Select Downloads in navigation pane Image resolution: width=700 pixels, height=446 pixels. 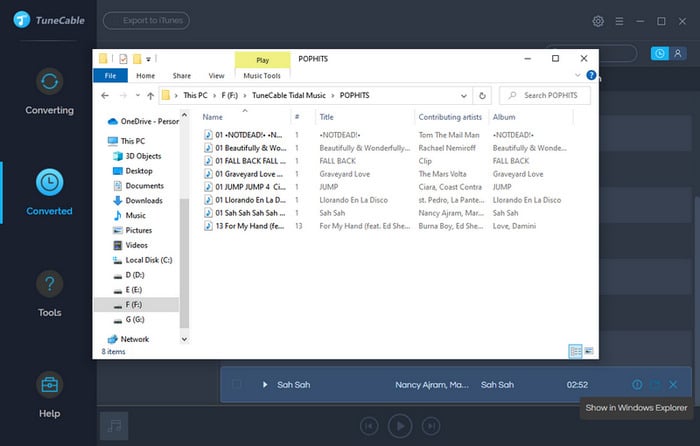(x=138, y=200)
